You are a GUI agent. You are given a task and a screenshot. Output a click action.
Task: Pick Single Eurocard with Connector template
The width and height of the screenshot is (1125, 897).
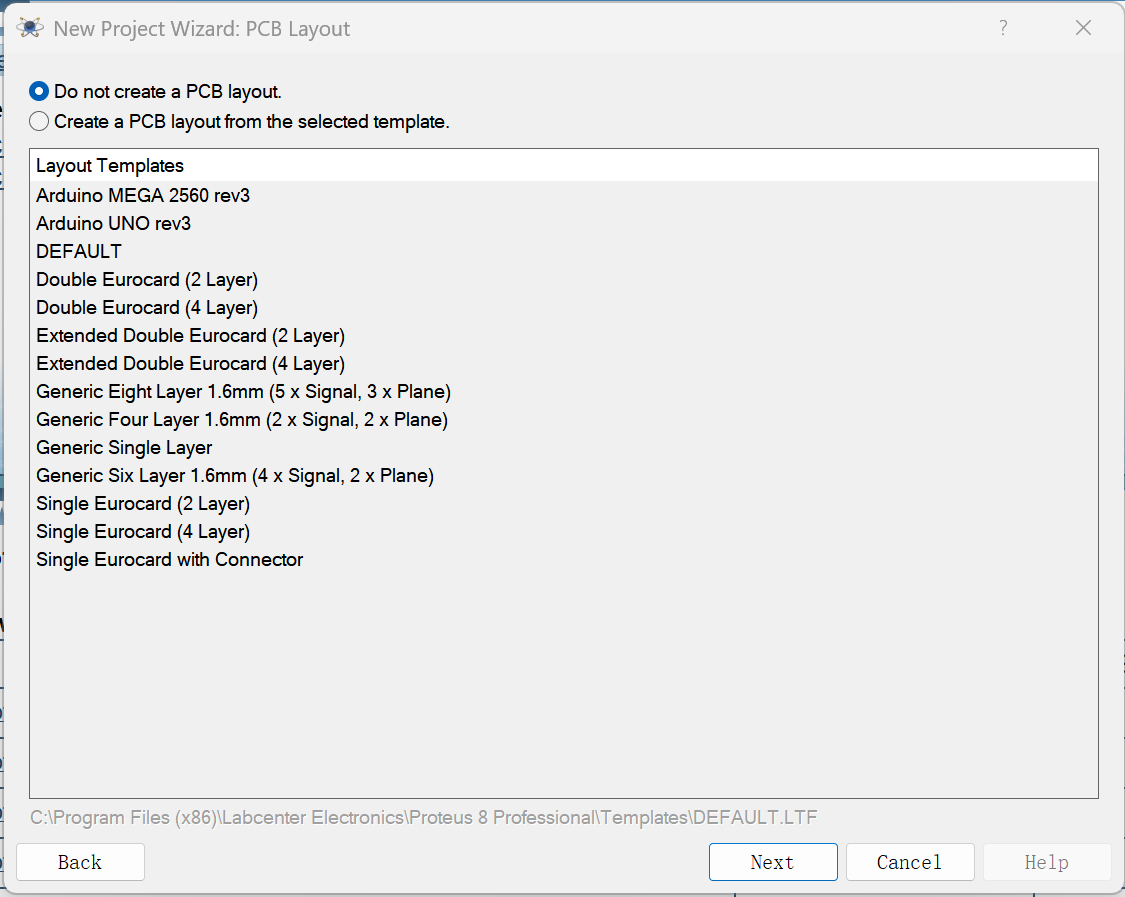point(169,559)
